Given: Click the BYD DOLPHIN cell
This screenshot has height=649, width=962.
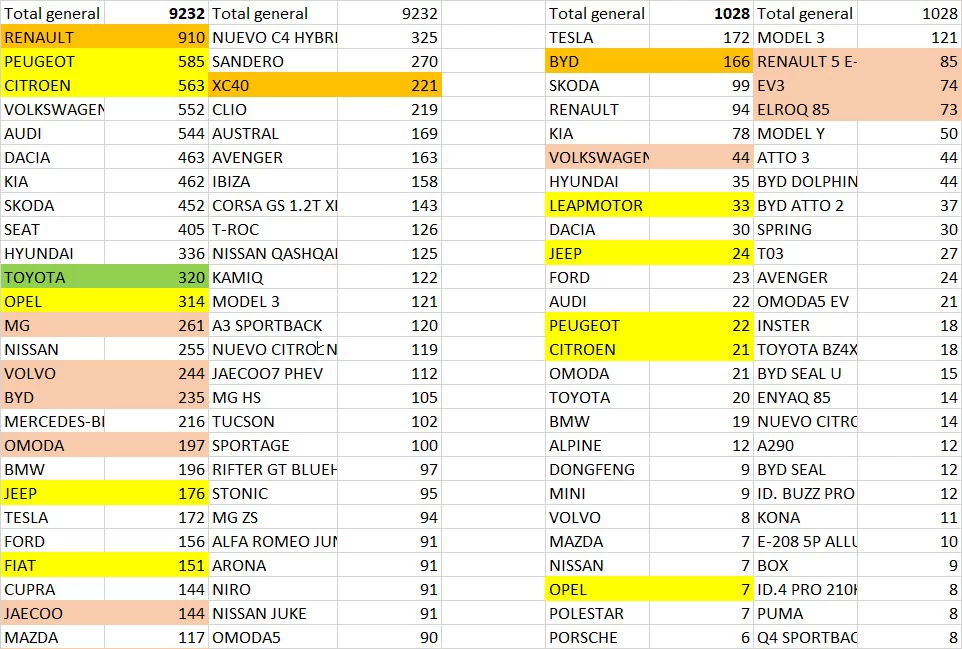Looking at the screenshot, I should click(806, 182).
